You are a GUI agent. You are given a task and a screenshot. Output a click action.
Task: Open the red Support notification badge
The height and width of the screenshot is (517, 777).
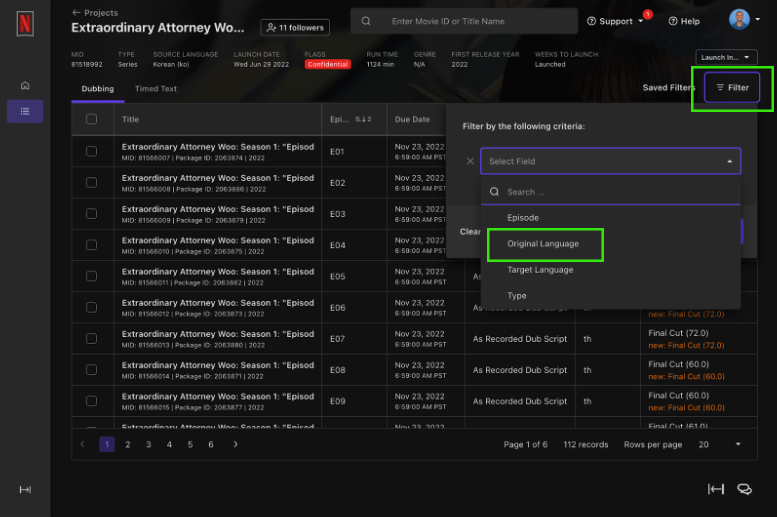coord(647,14)
